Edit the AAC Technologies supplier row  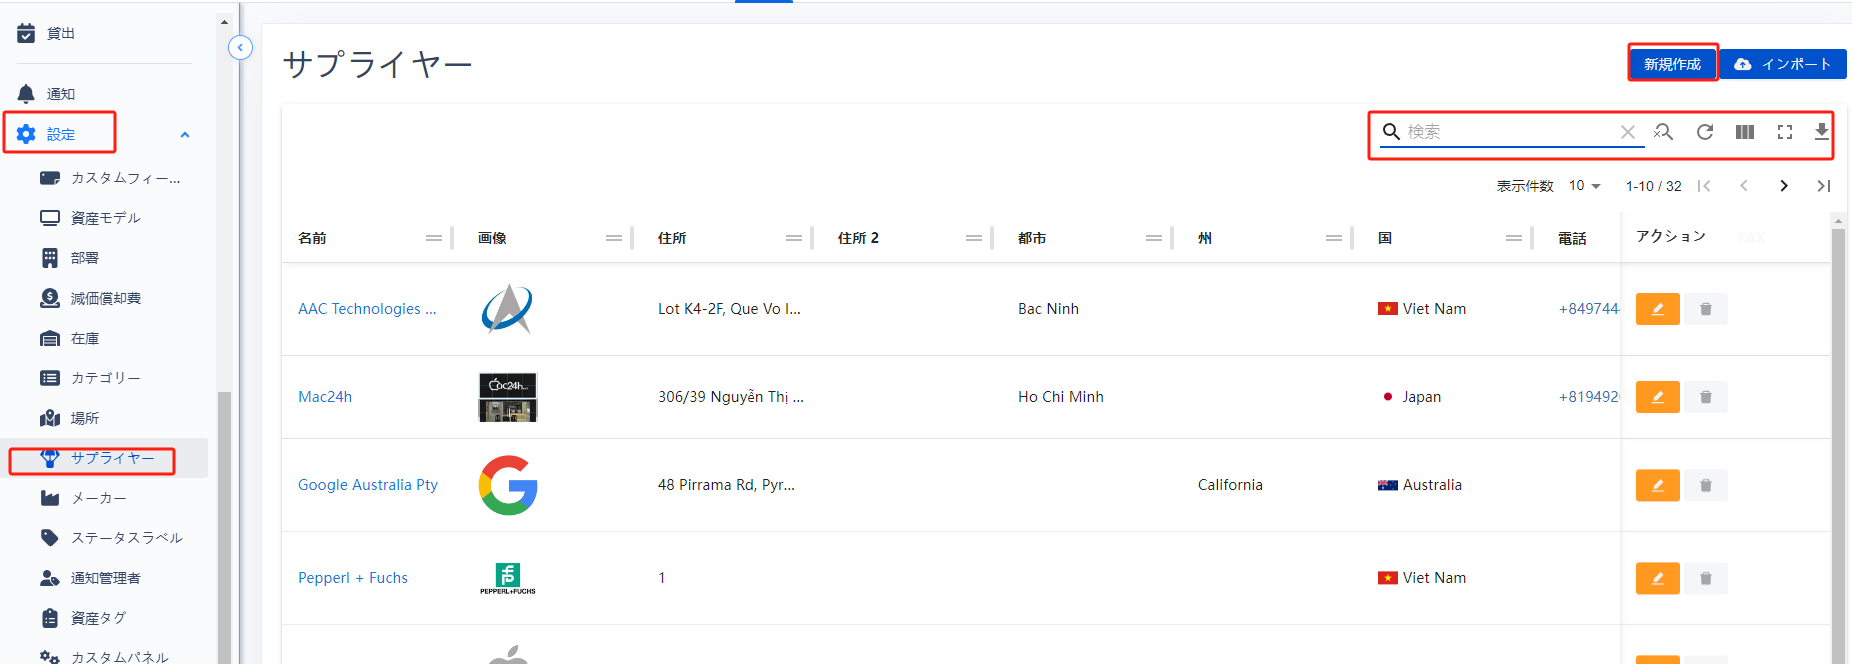coord(1657,309)
